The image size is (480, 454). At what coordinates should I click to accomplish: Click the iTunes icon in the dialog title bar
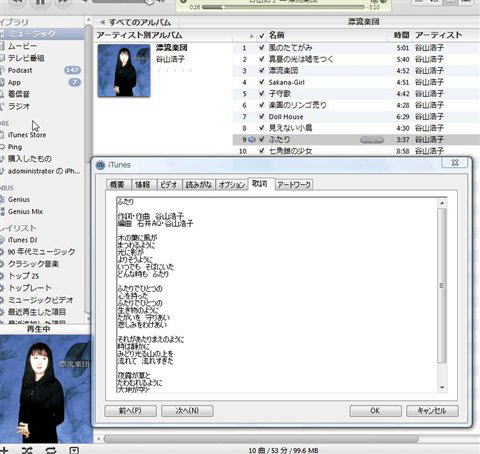pos(100,165)
